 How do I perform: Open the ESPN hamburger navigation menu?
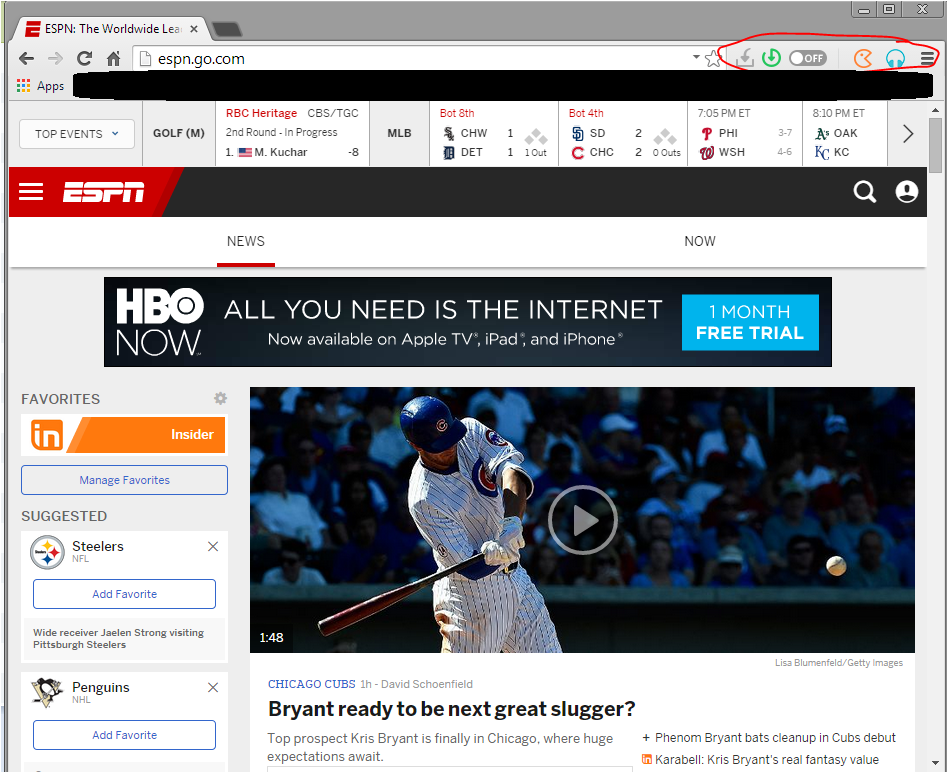coord(31,191)
